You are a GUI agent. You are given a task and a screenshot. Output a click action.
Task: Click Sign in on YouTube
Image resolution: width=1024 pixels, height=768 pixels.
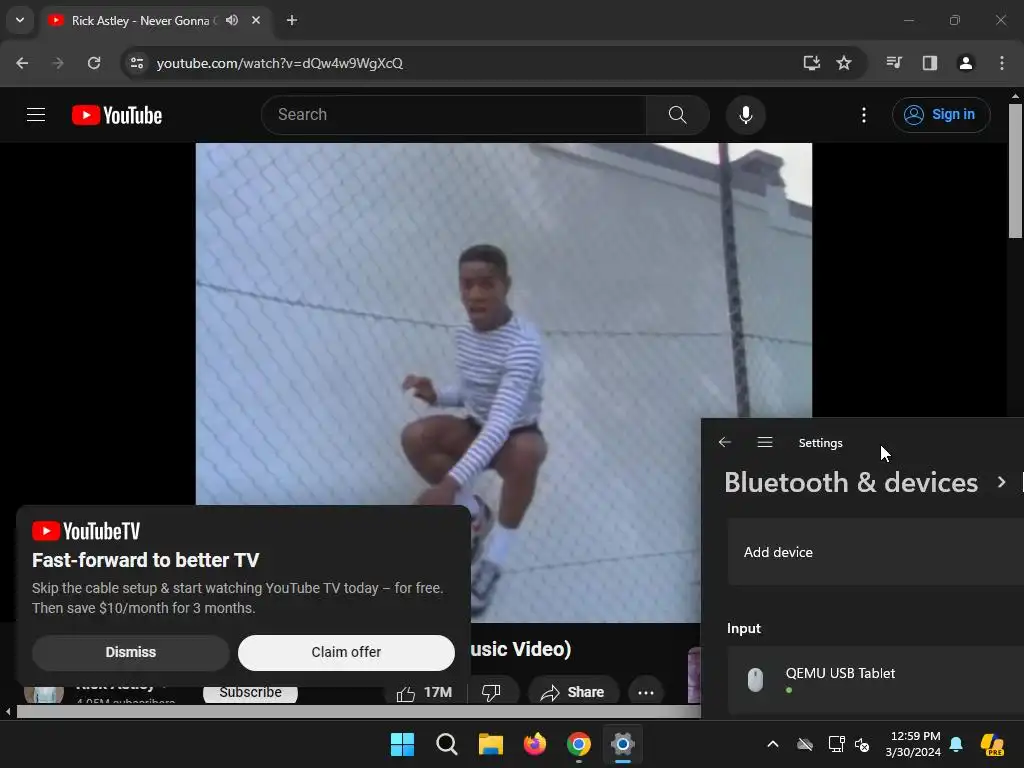tap(941, 115)
